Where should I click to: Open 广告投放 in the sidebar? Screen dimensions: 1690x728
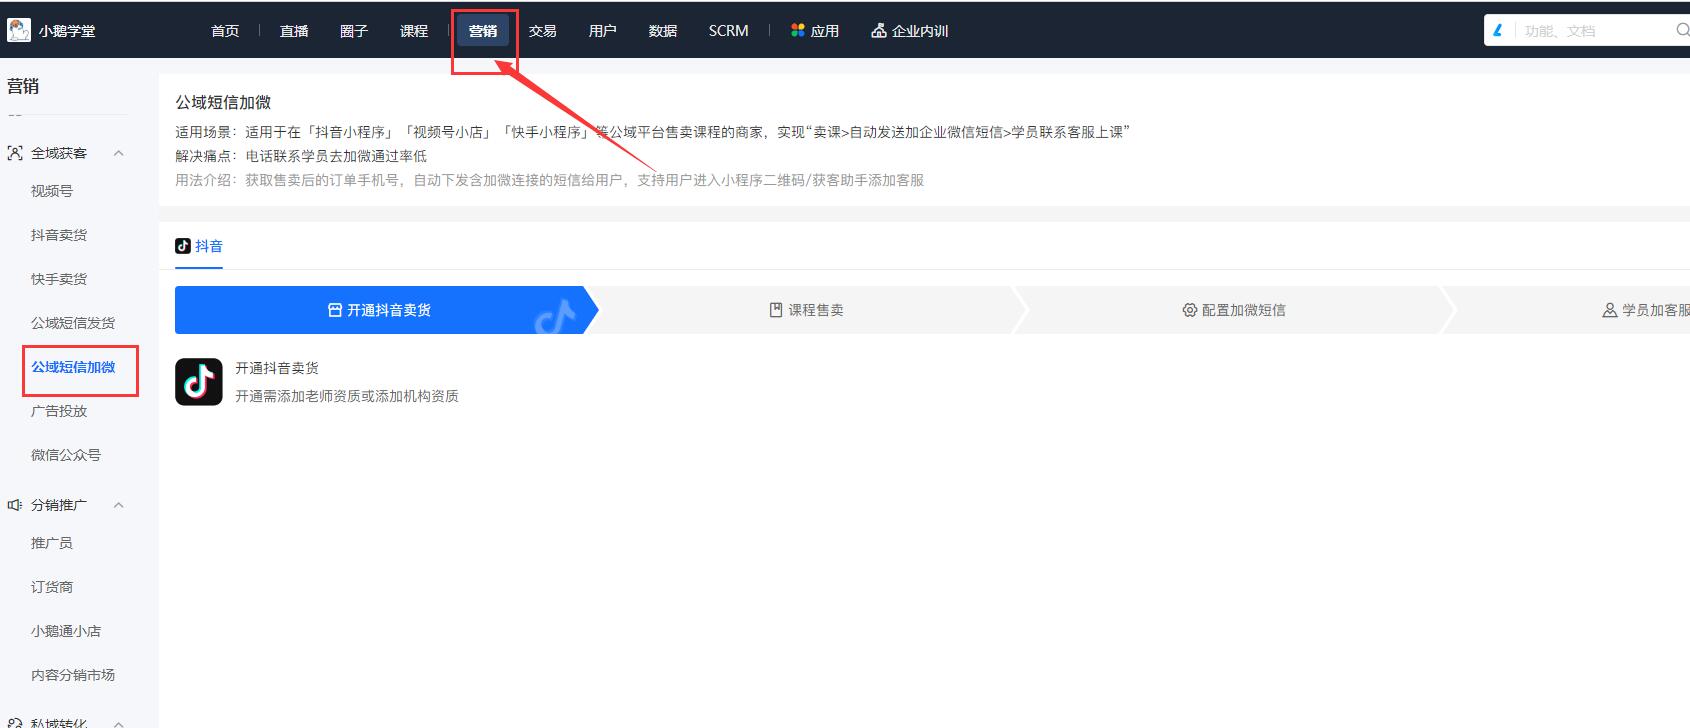click(x=59, y=411)
